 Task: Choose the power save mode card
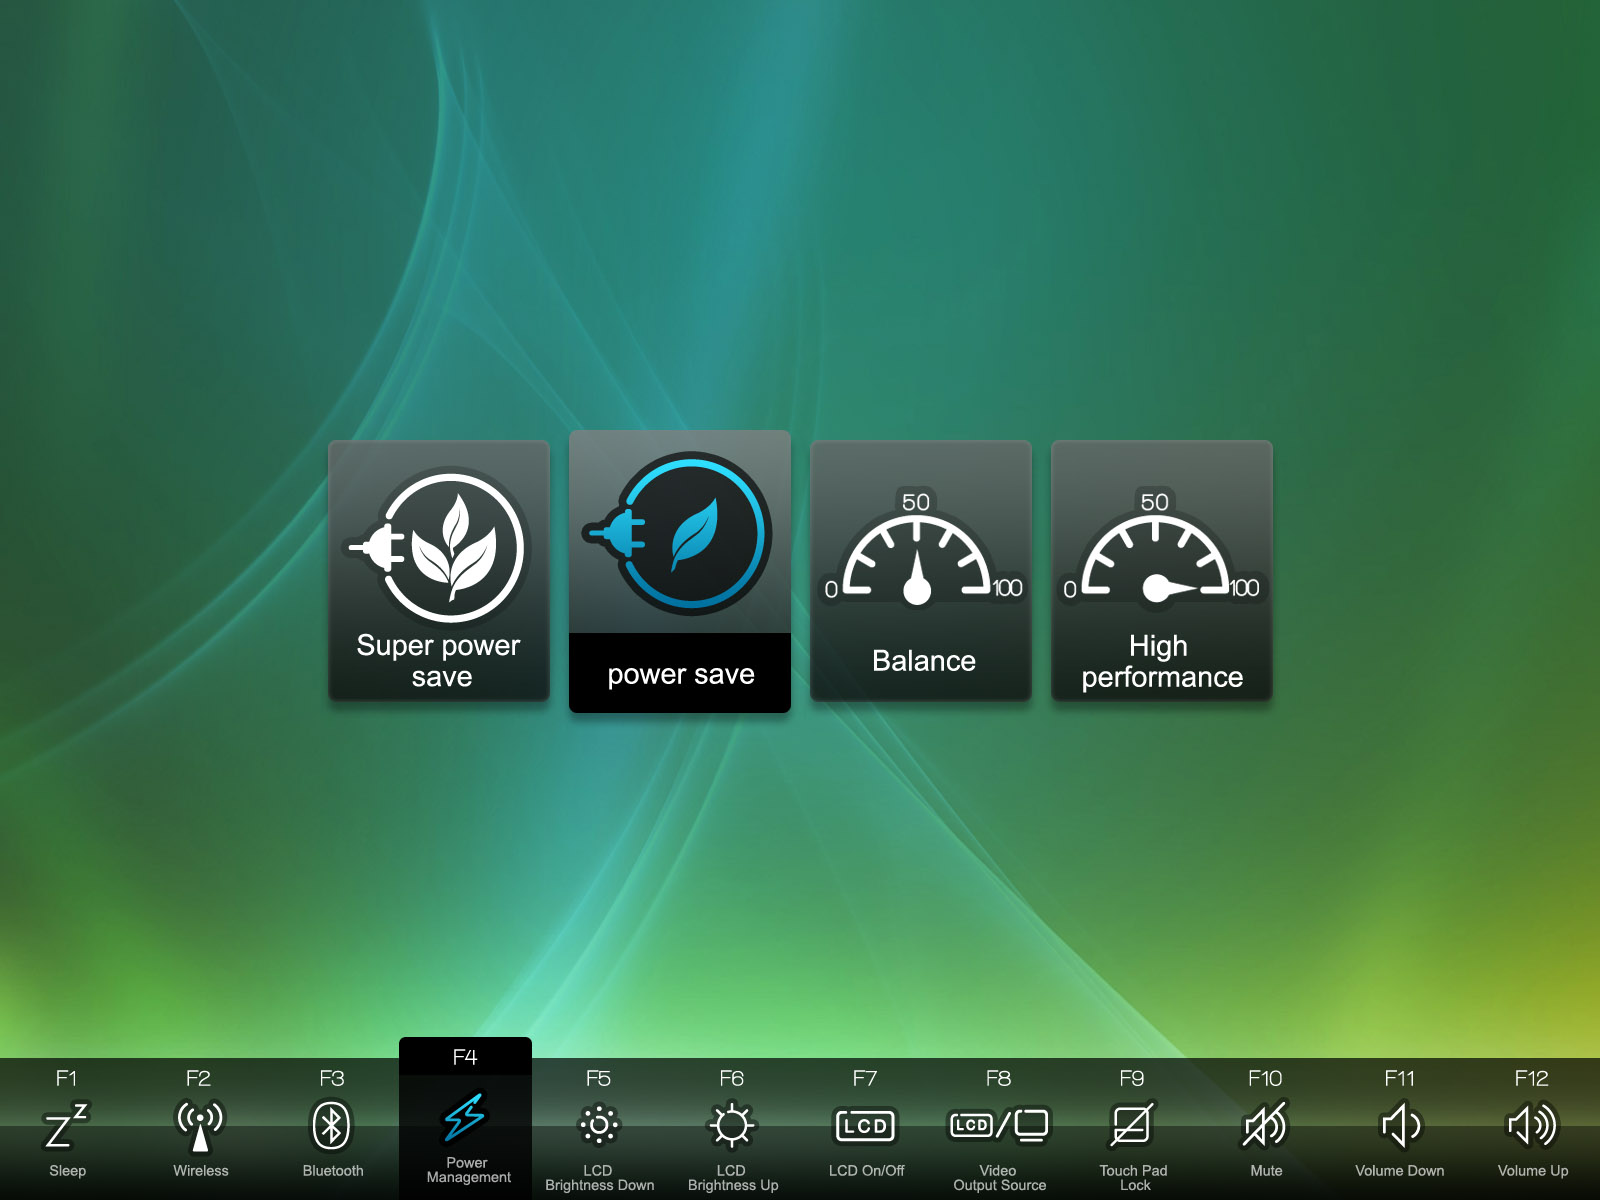[680, 571]
